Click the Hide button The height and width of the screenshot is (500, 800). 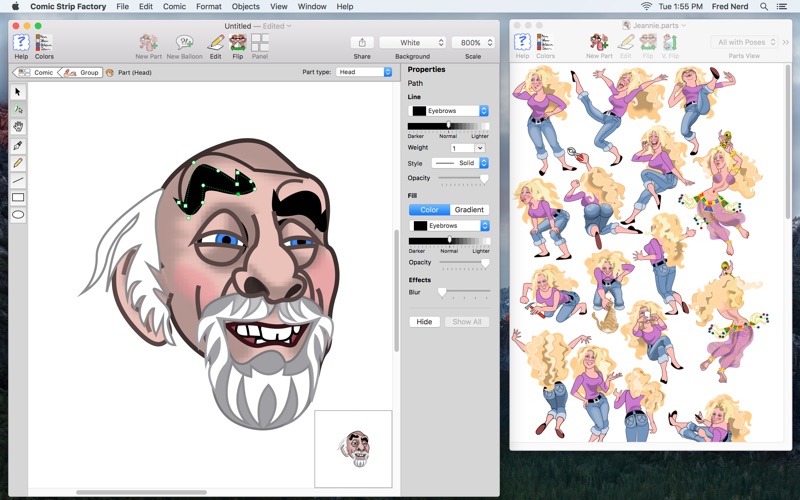point(424,322)
